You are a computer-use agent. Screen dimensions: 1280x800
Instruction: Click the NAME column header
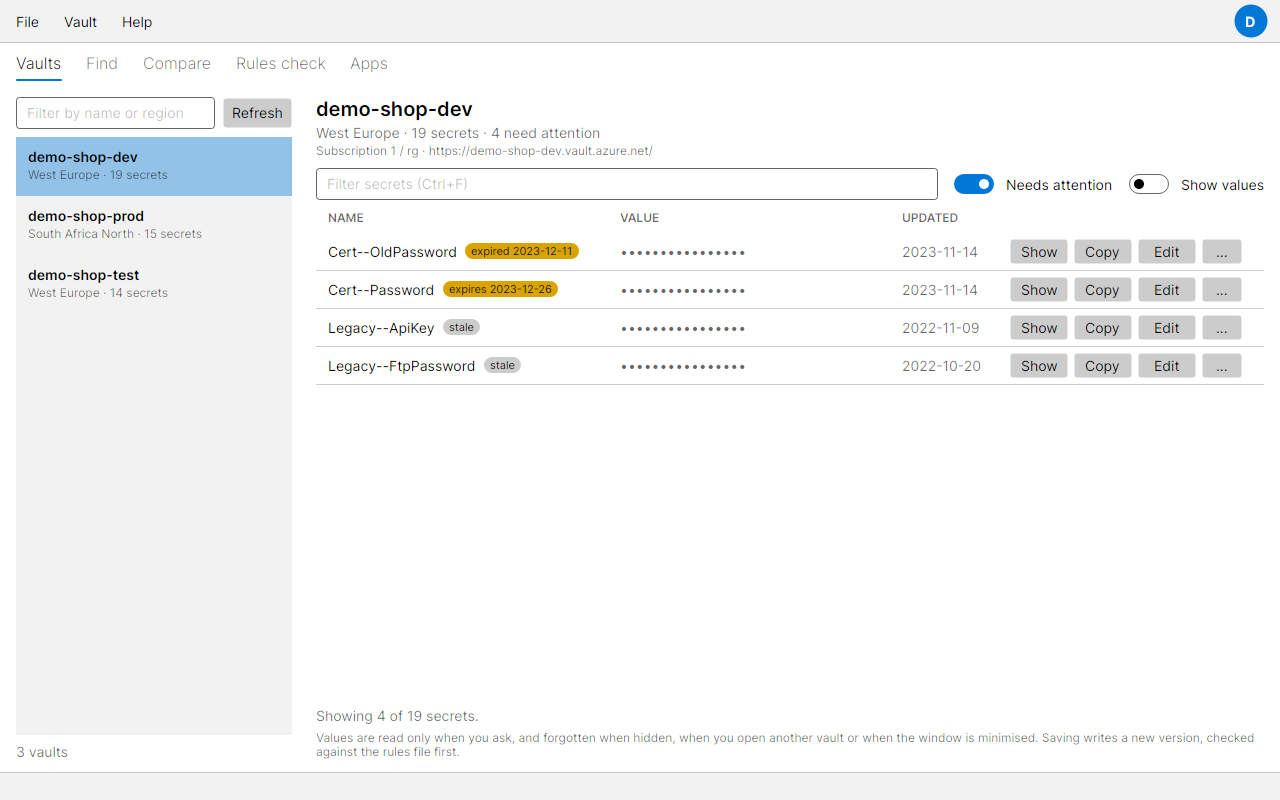coord(346,218)
